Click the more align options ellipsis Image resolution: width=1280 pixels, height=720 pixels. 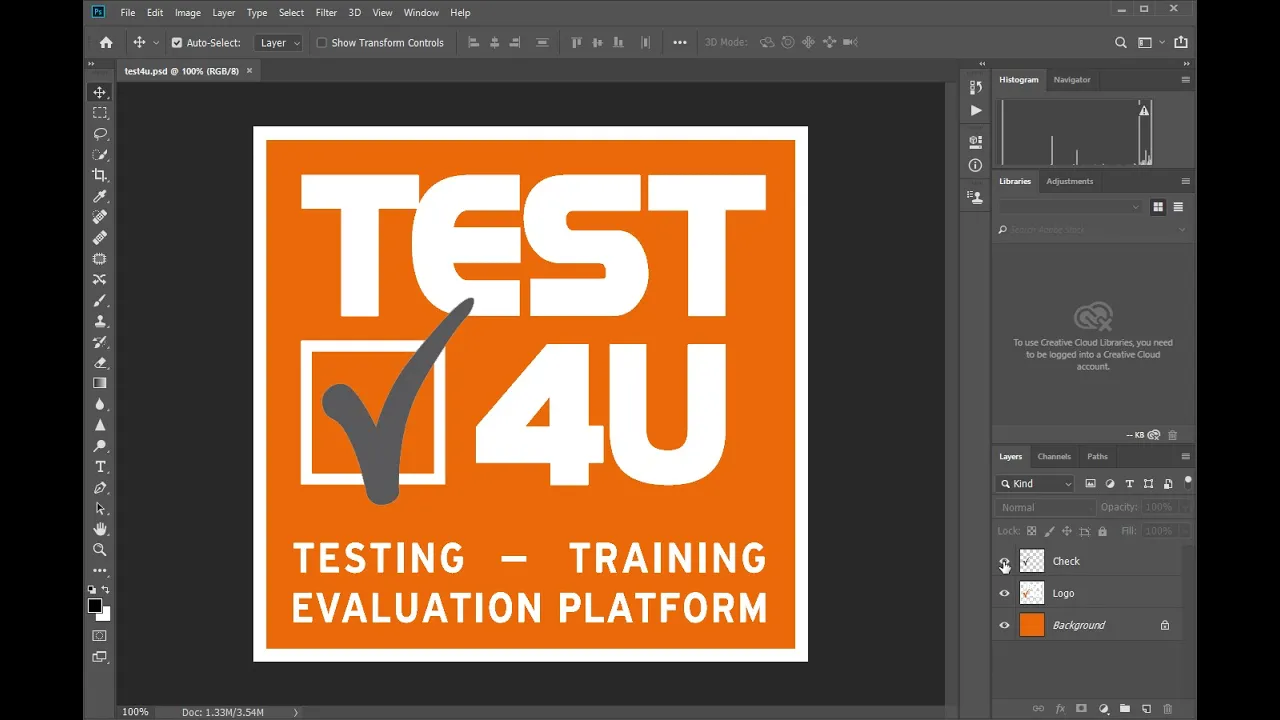point(680,42)
